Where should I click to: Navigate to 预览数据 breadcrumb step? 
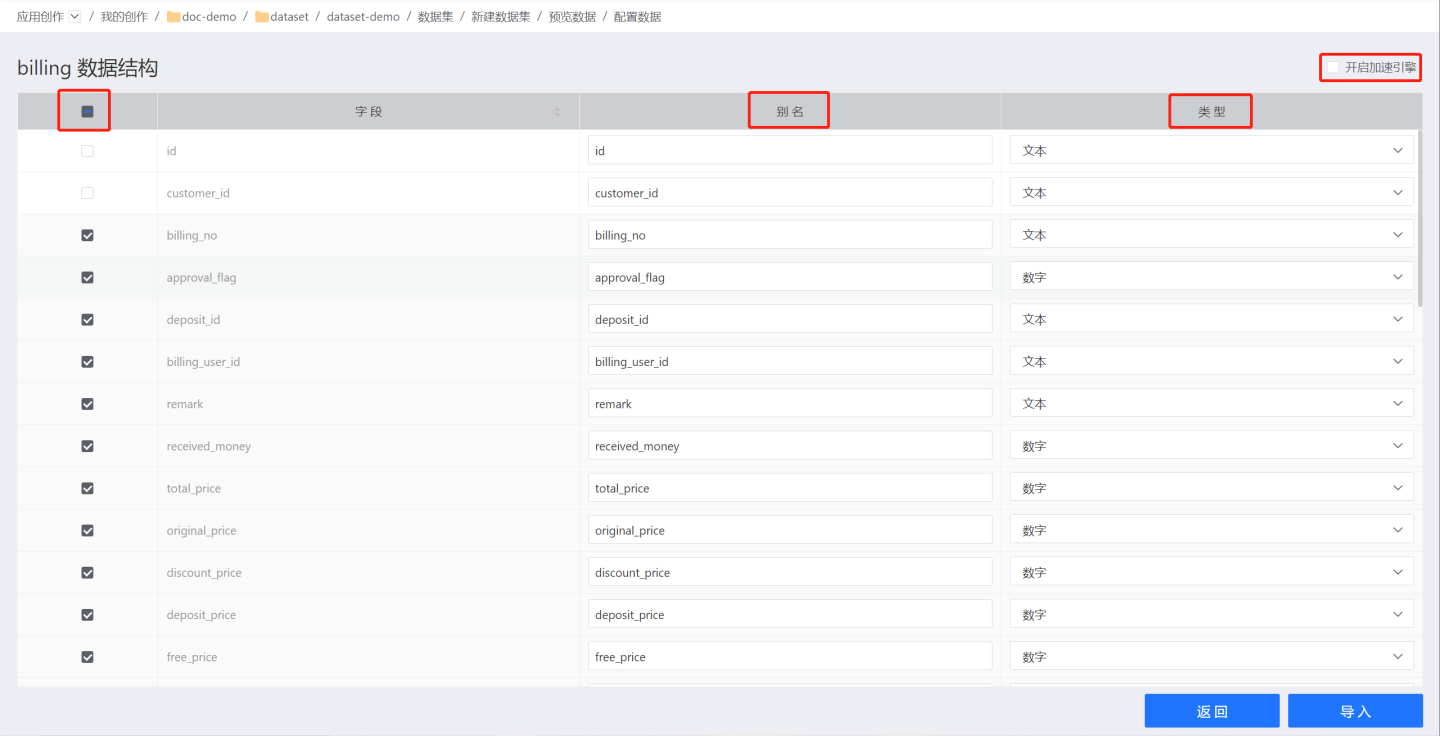(x=572, y=17)
